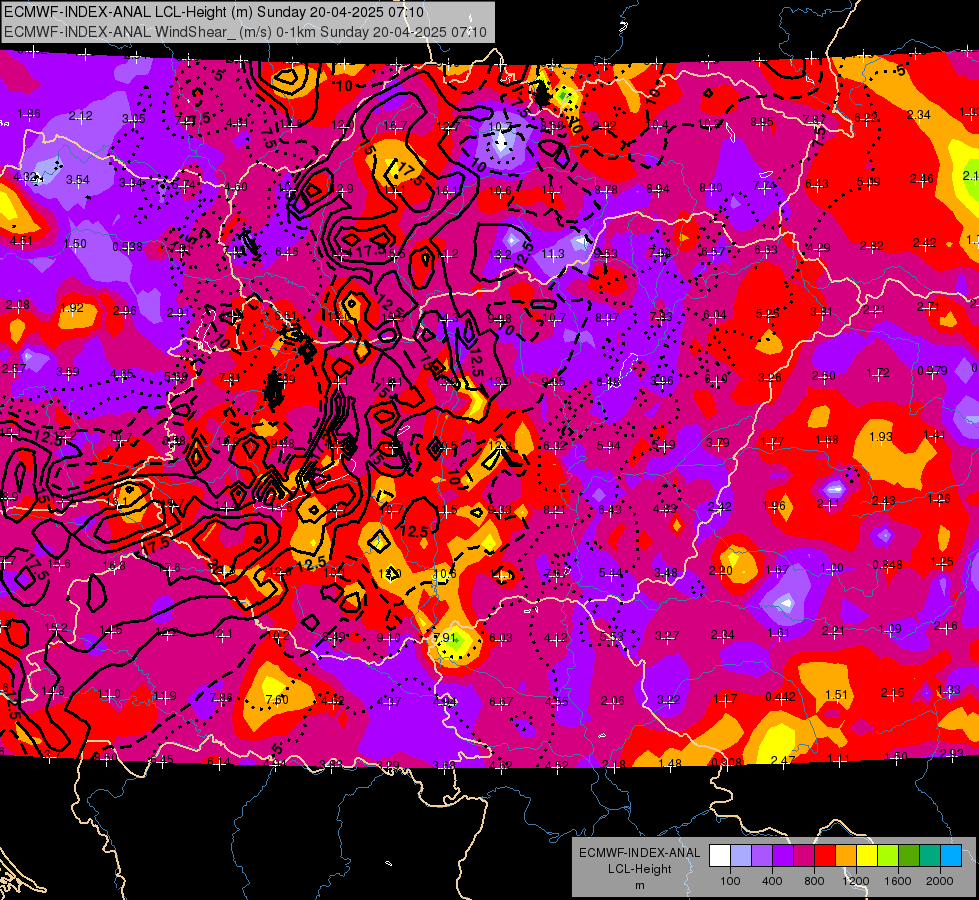Viewport: 979px width, 900px height.
Task: Click the map value 16.7
Action: pos(395,126)
